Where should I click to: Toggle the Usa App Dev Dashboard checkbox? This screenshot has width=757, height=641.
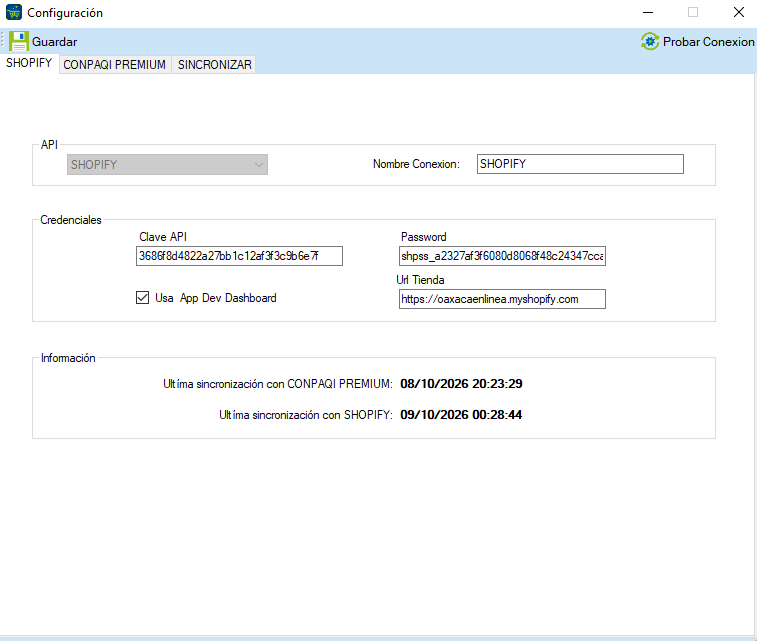tap(142, 297)
